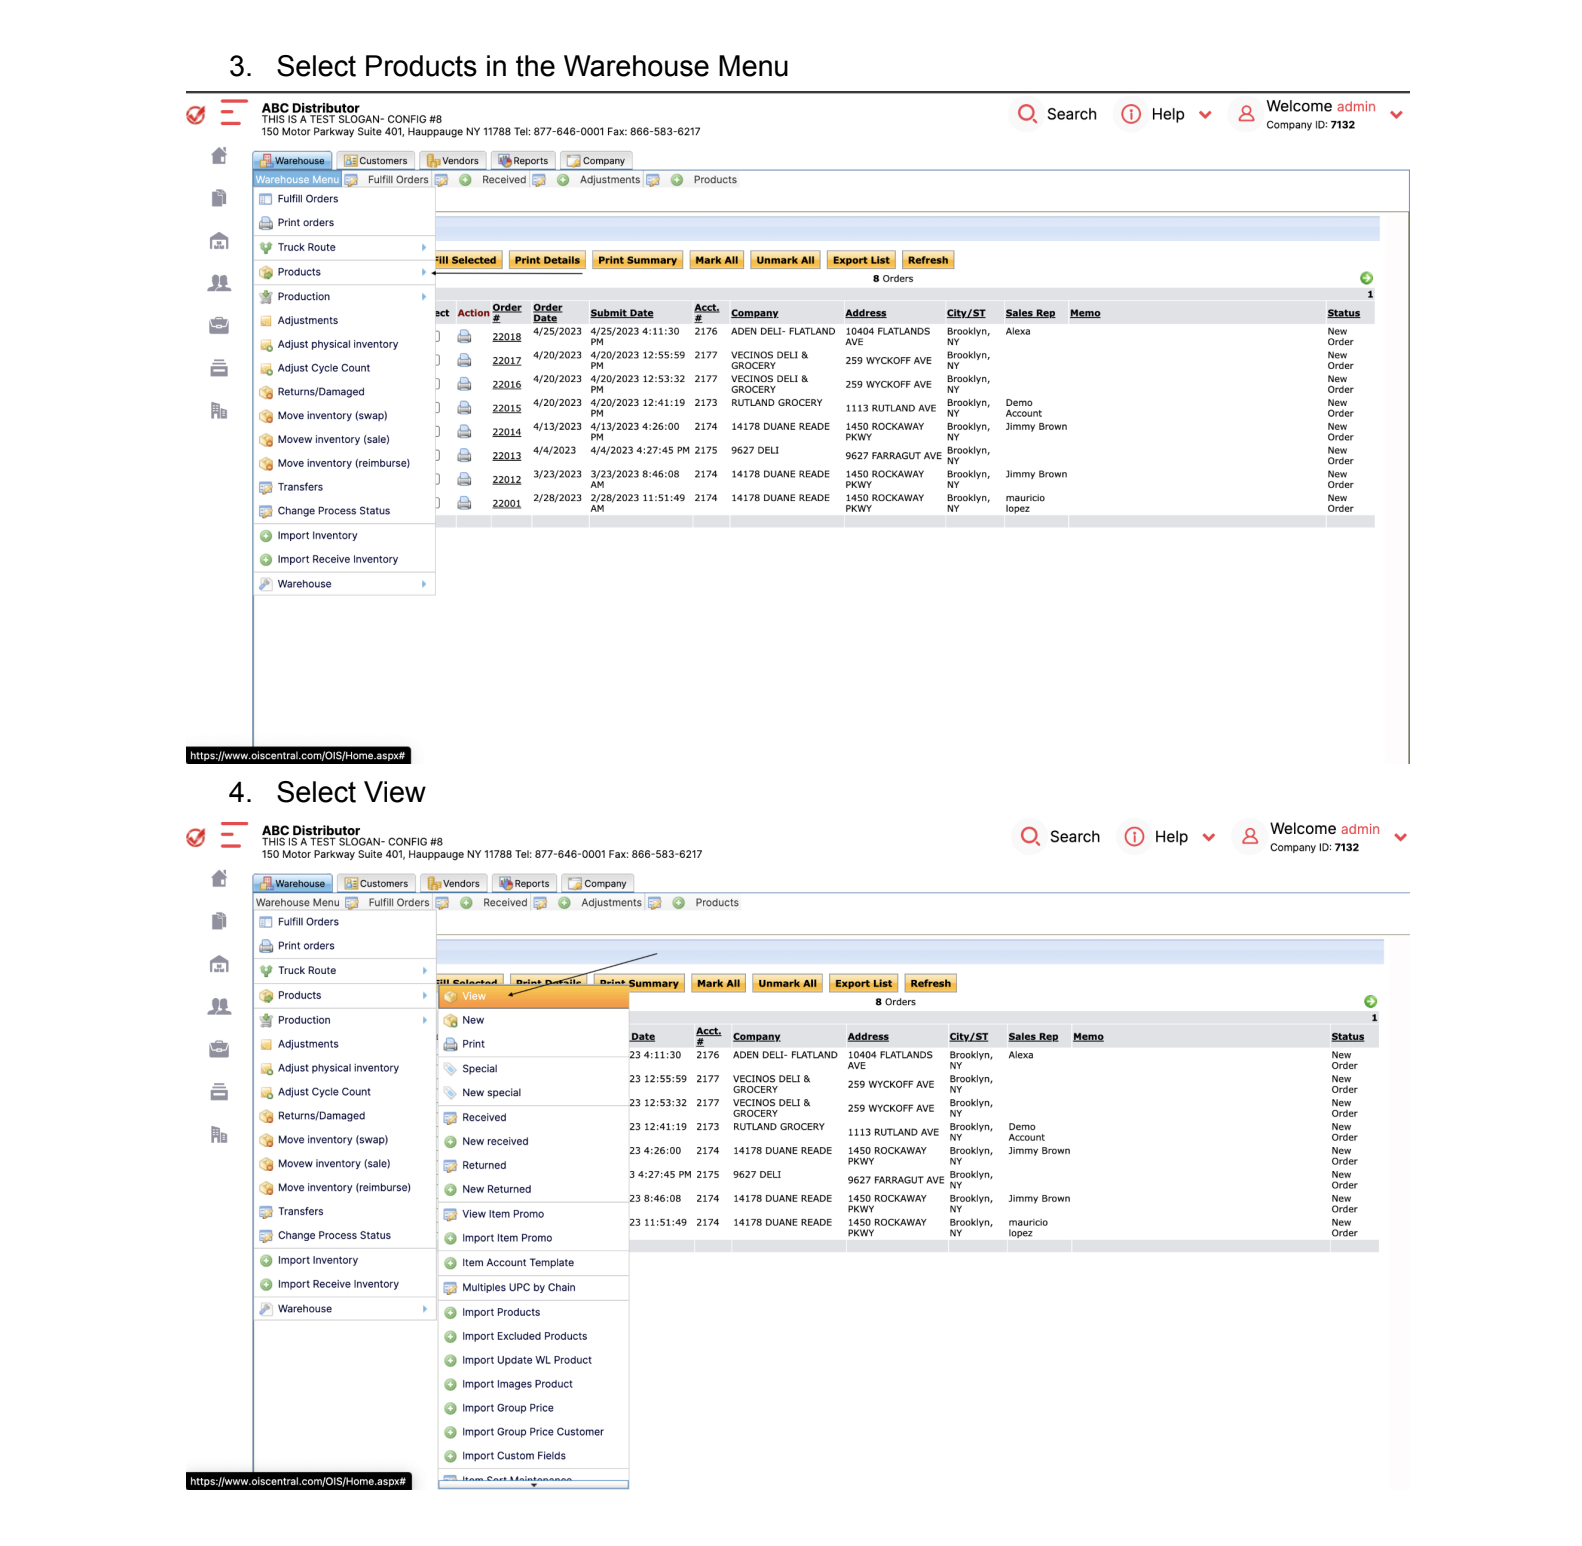Choose Multiples UPC by Chain in submenu
Viewport: 1582px width, 1546px height.
pos(533,1287)
